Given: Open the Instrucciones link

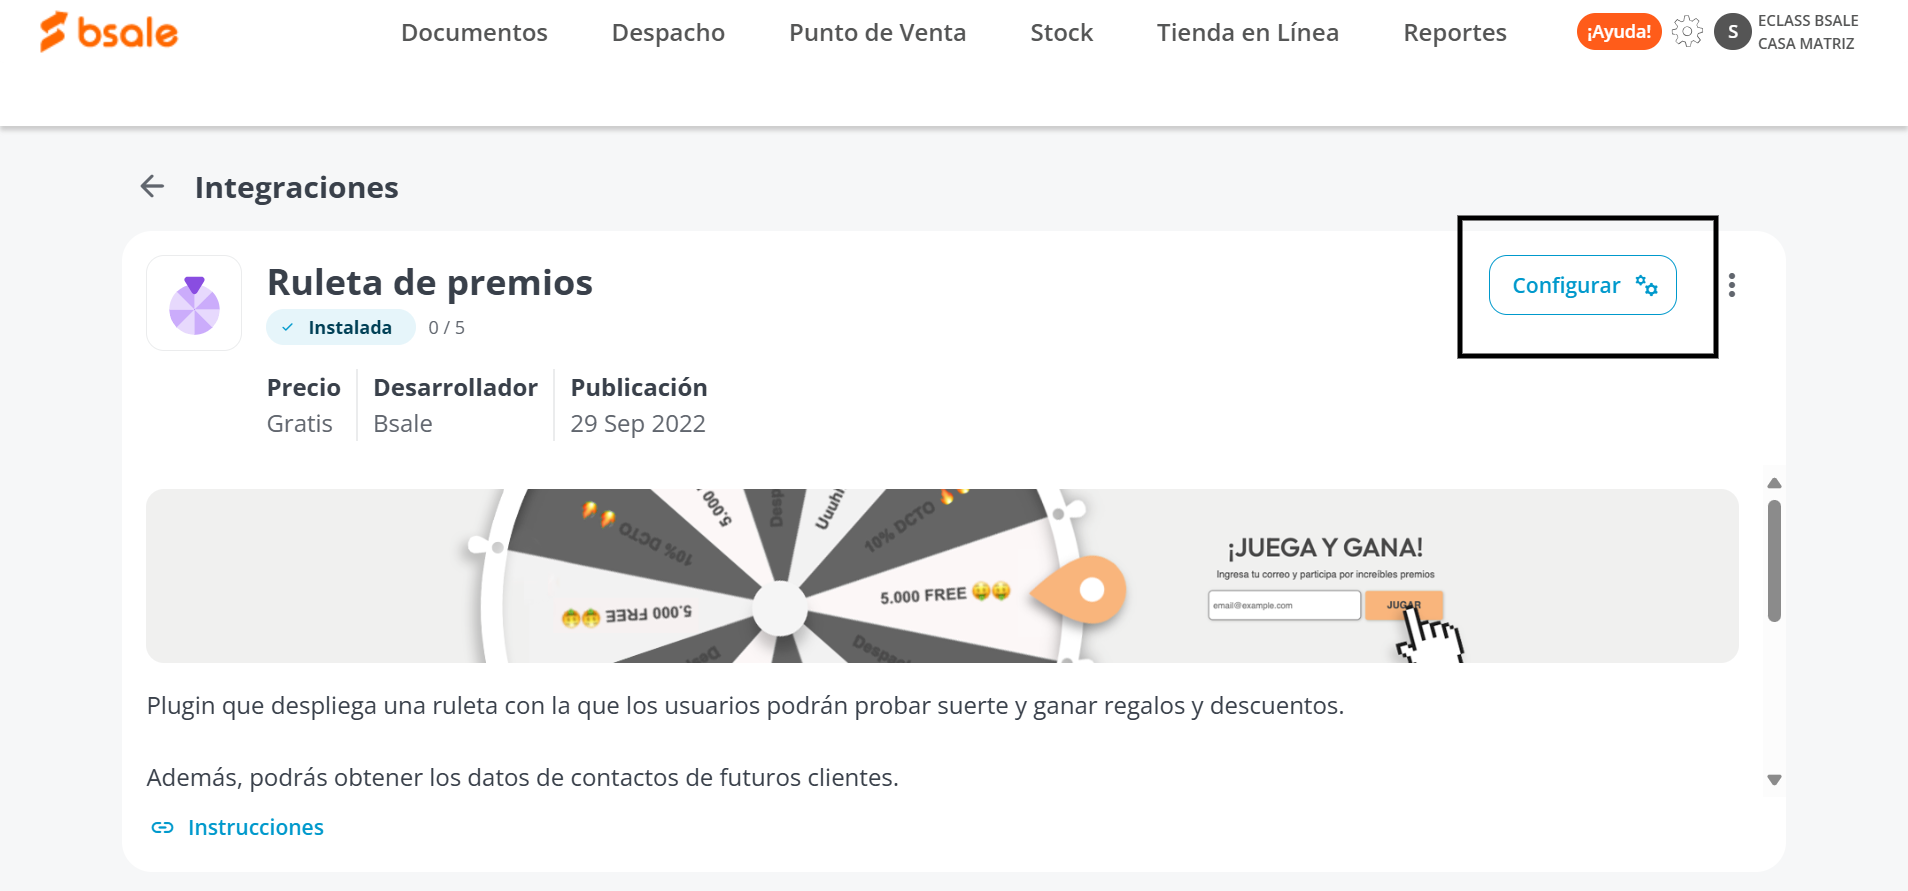Looking at the screenshot, I should [256, 827].
